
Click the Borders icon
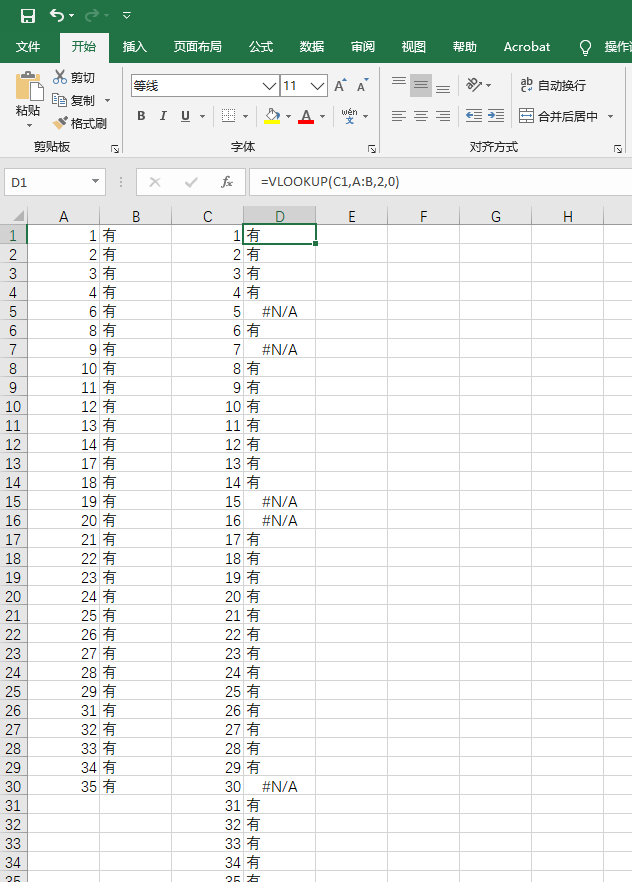click(228, 116)
